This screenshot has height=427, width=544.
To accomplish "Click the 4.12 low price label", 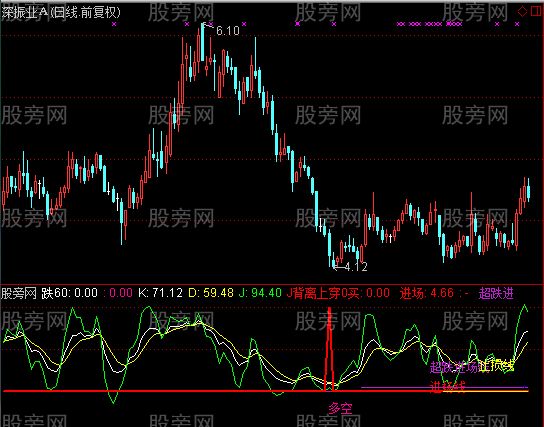I will 356,267.
